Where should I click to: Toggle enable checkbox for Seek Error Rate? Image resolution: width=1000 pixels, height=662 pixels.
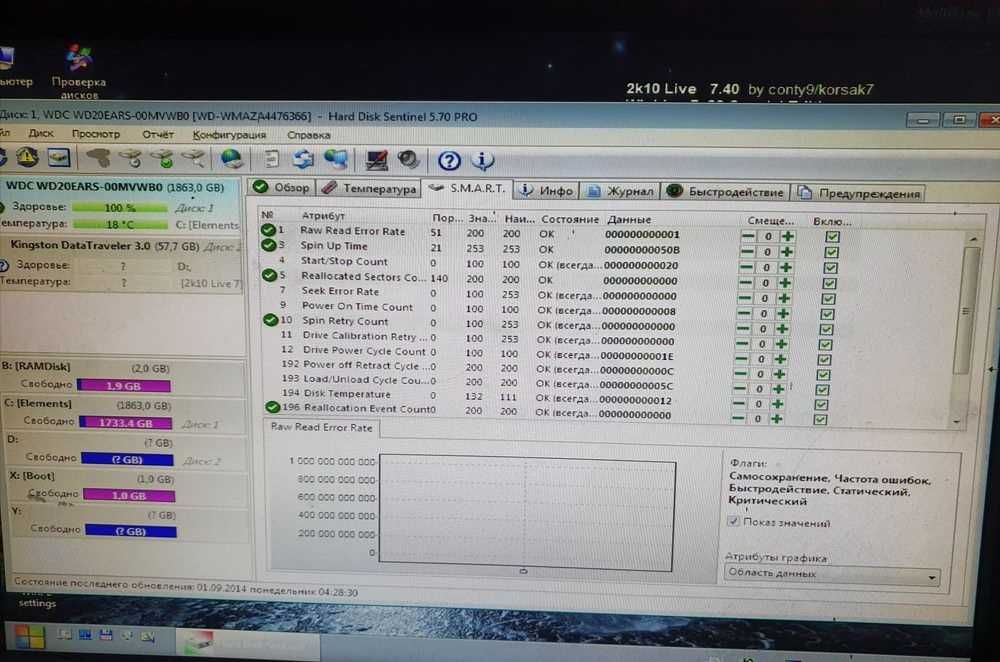828,298
